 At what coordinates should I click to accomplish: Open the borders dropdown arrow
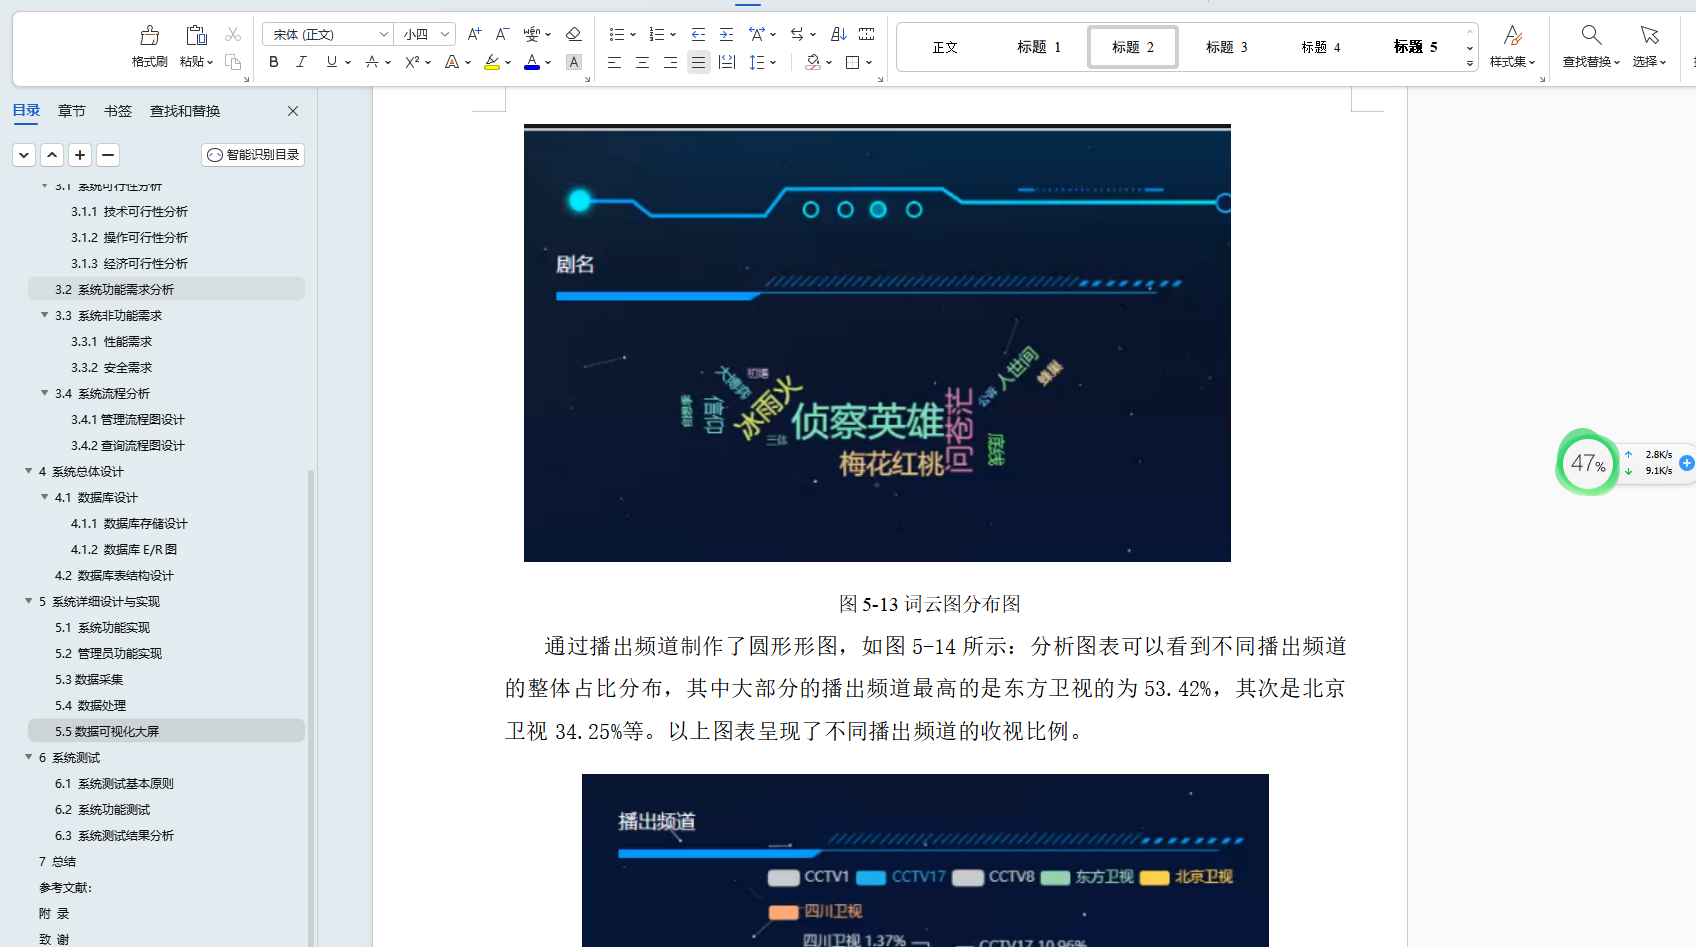coord(869,63)
